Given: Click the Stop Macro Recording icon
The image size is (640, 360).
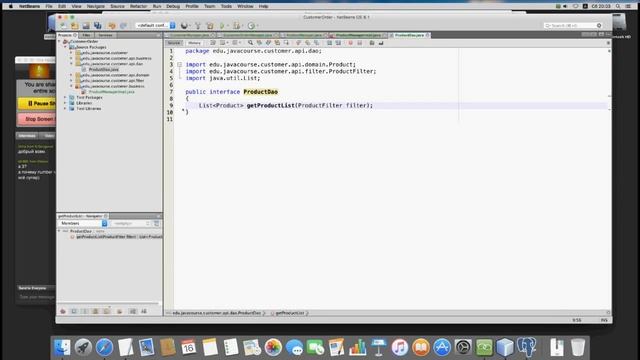Looking at the screenshot, I should (360, 43).
